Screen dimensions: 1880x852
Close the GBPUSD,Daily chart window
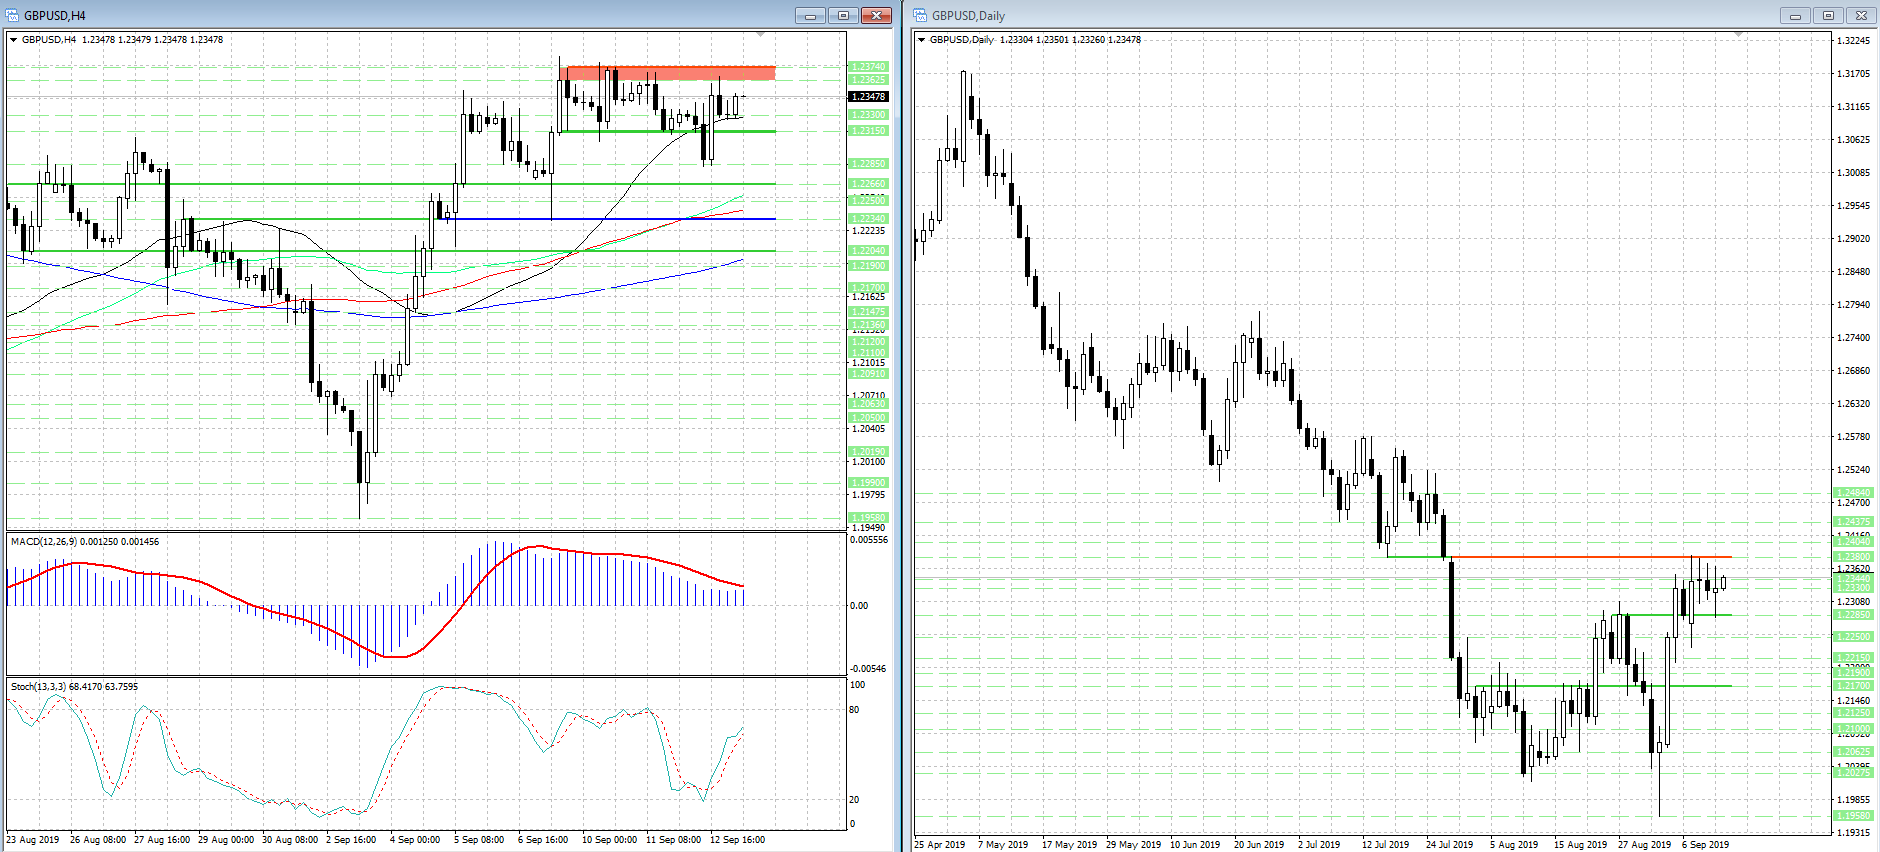coord(1861,15)
